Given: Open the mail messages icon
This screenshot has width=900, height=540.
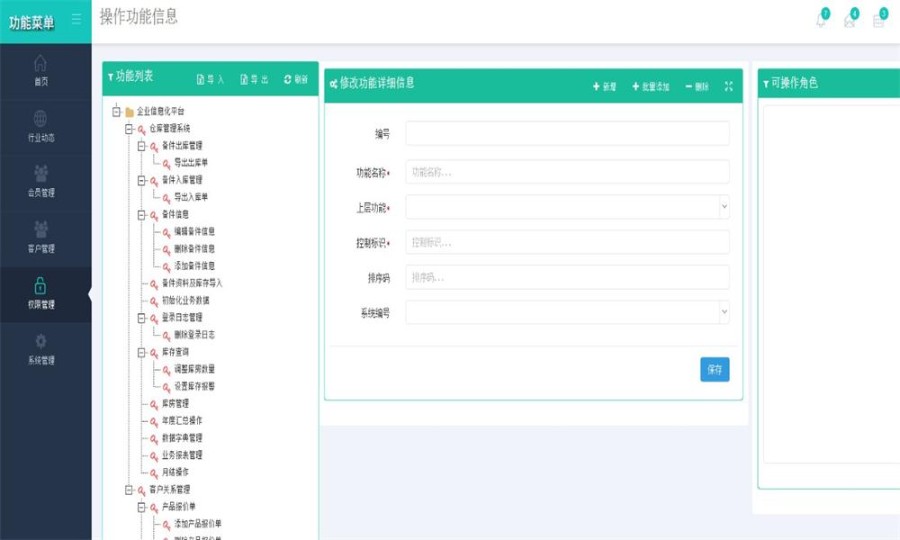Looking at the screenshot, I should [x=850, y=20].
